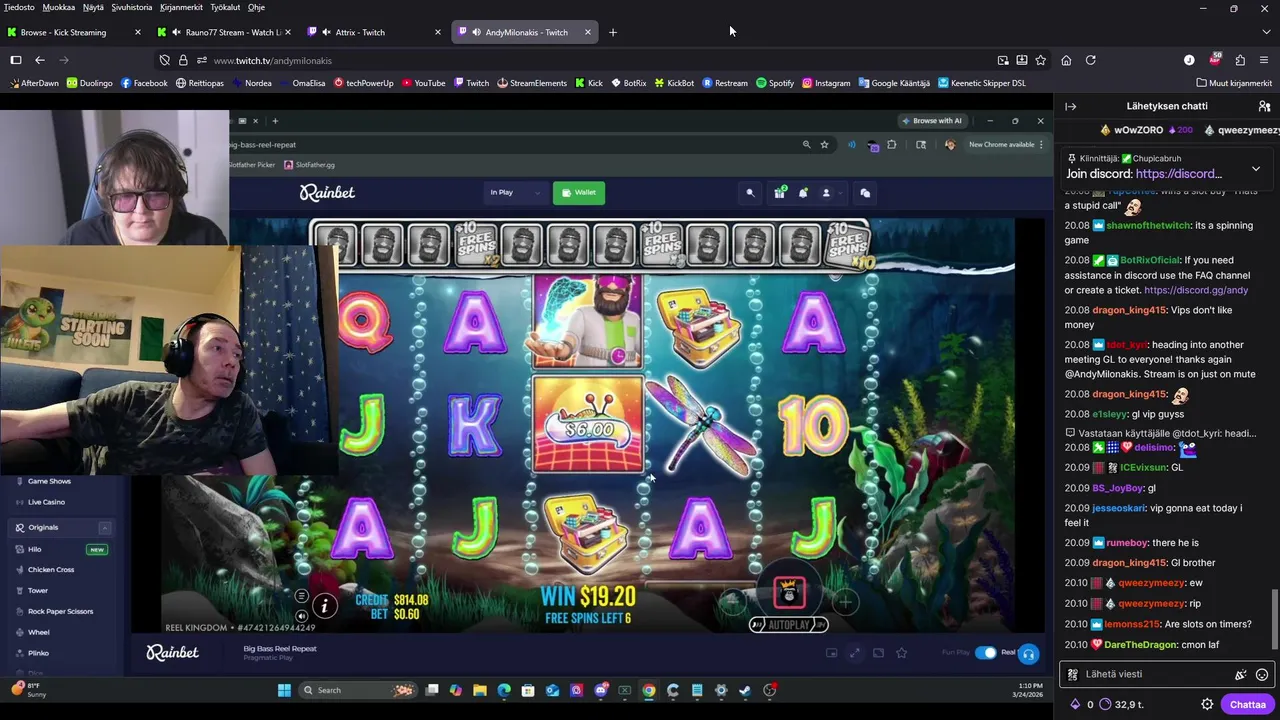Open the channel points balance 32,9 t.
Screen dimensions: 1280x720
[1121, 704]
